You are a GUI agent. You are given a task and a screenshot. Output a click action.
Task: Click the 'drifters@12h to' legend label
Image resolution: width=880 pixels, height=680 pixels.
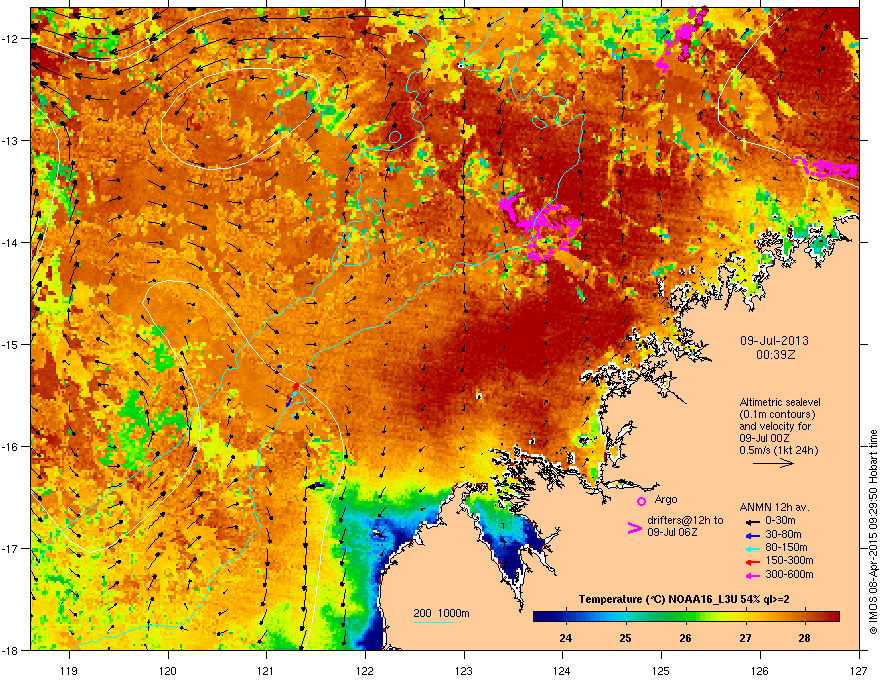(685, 521)
